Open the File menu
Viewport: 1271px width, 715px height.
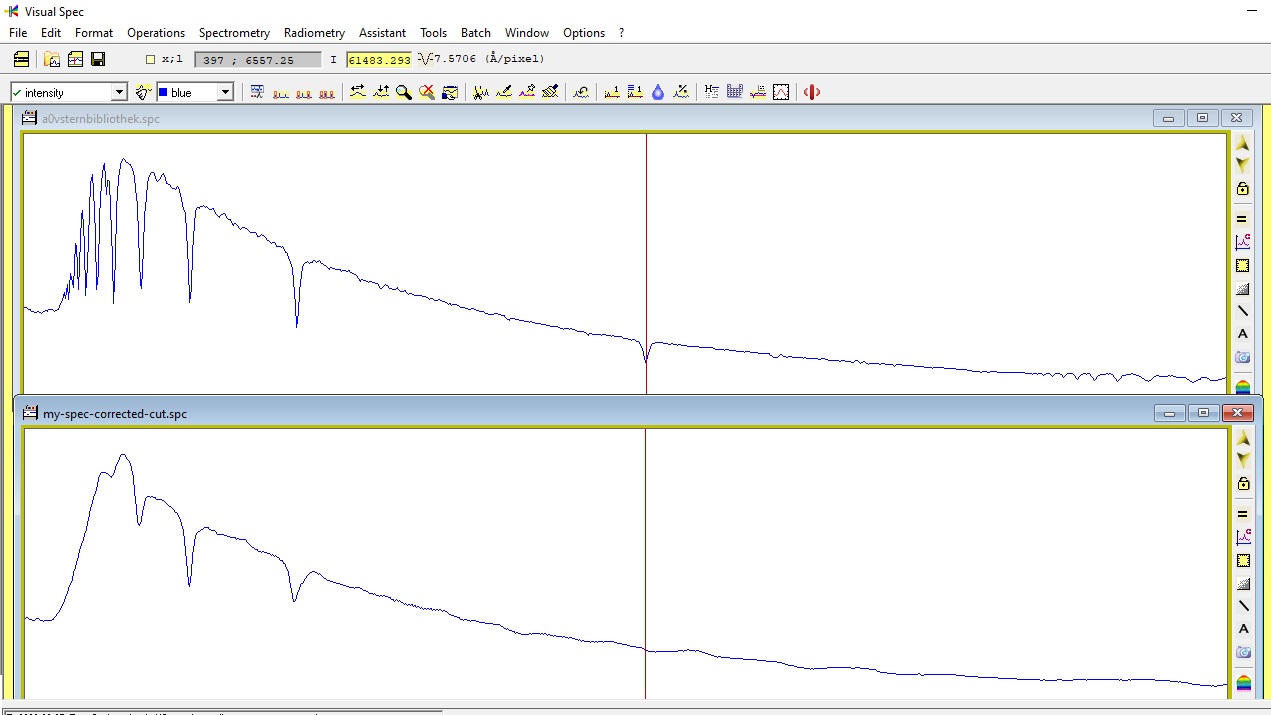[x=18, y=33]
